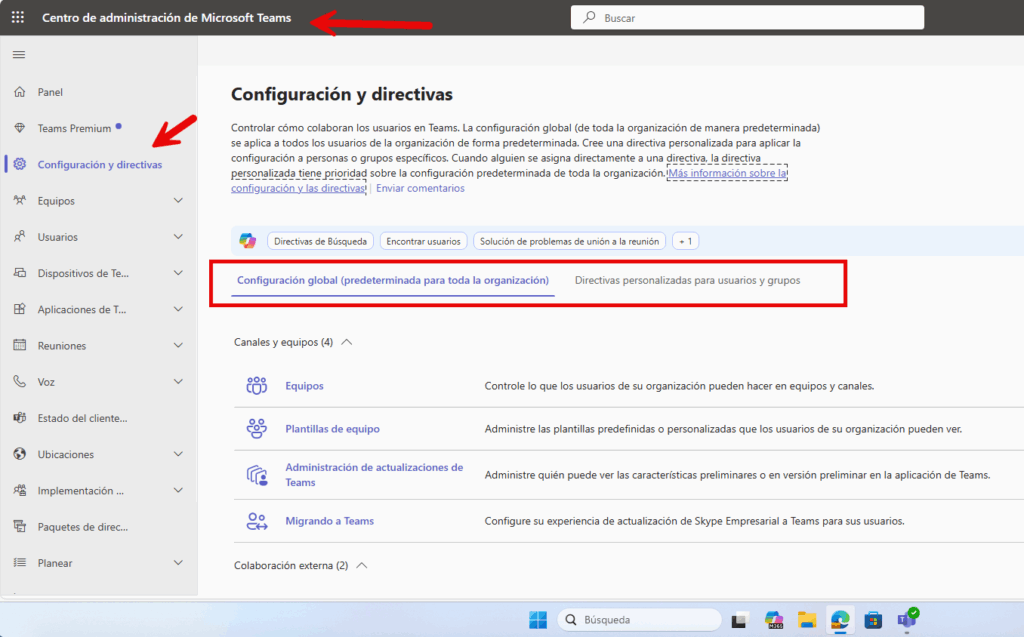Click the Buscar search field at top

pyautogui.click(x=750, y=18)
